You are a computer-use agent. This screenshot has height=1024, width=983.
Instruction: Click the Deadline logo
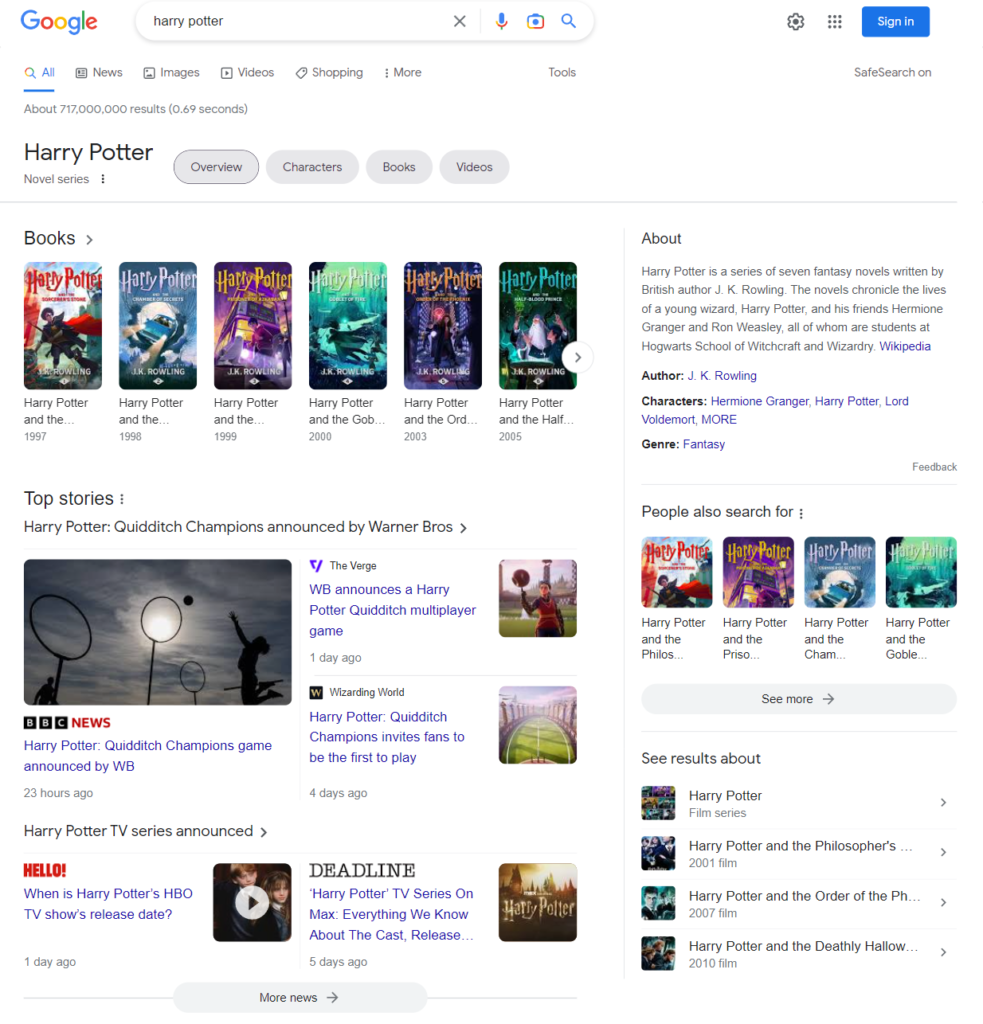(x=362, y=871)
